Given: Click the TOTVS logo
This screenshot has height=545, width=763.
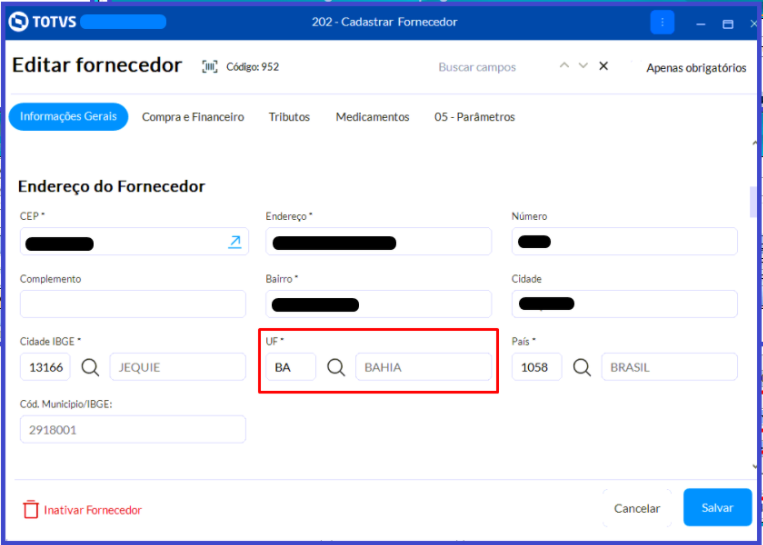Looking at the screenshot, I should pyautogui.click(x=42, y=22).
